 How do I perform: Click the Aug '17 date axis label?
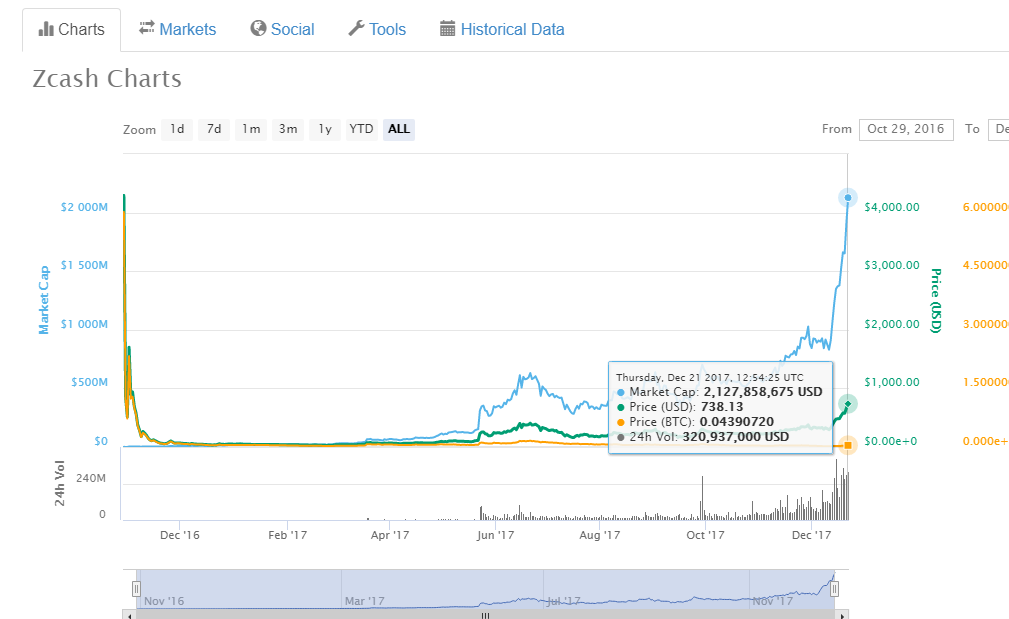coord(600,535)
